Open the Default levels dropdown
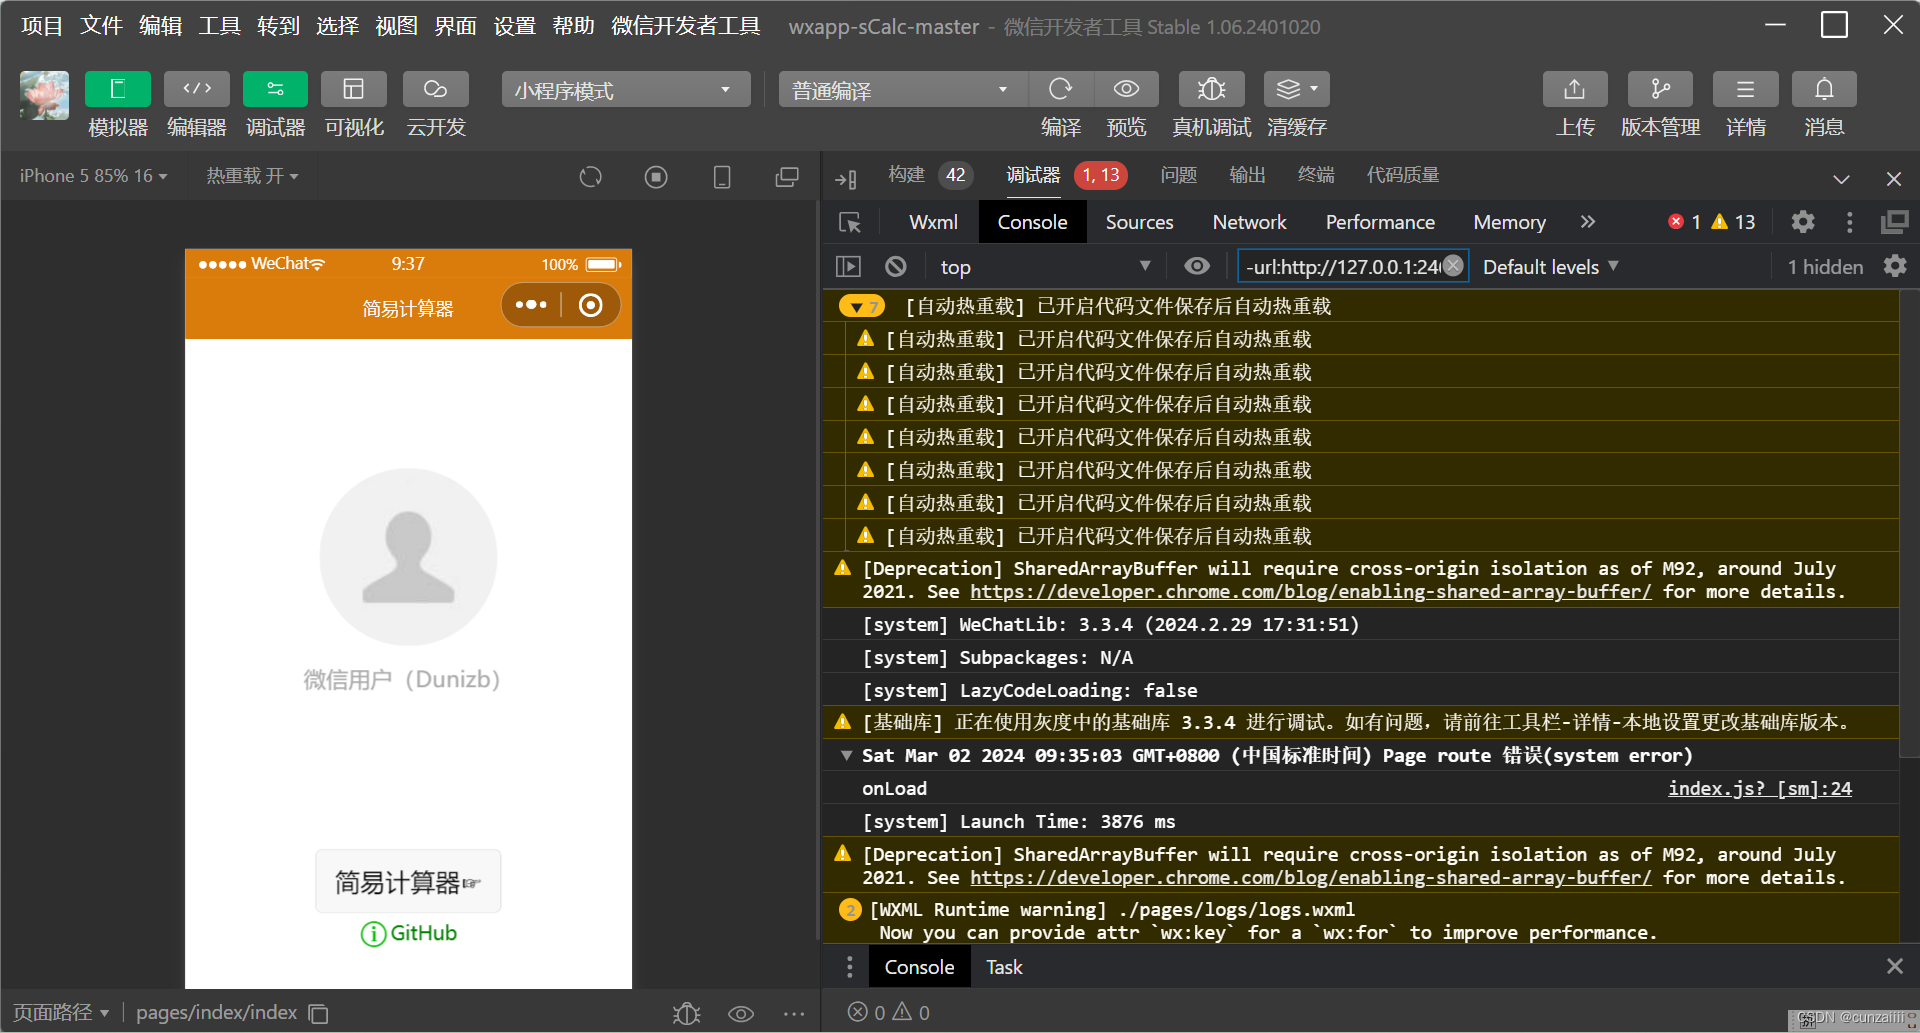 (x=1550, y=267)
